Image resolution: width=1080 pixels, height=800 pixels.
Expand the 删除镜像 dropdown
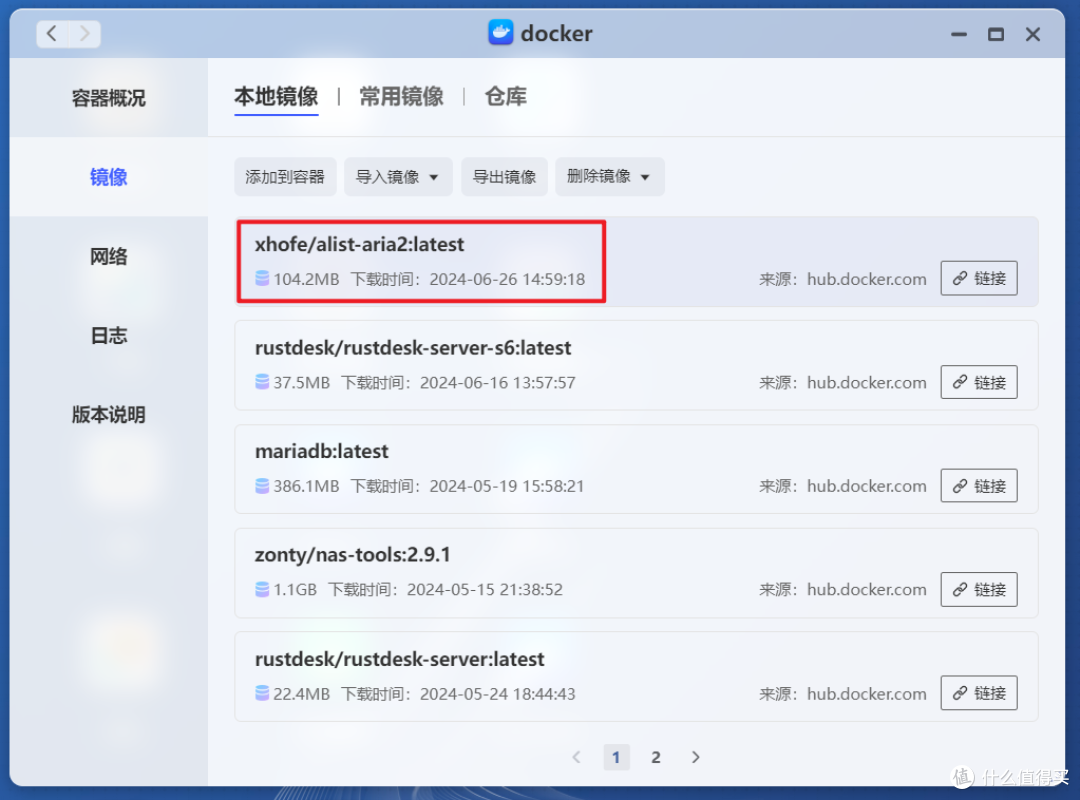(x=610, y=177)
